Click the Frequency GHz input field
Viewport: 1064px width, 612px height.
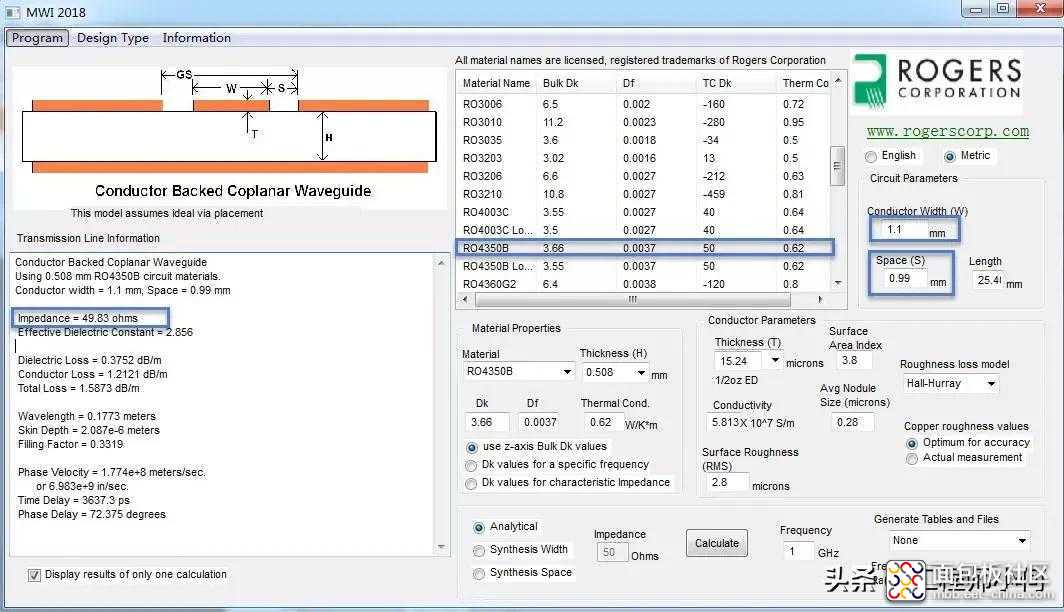click(797, 551)
